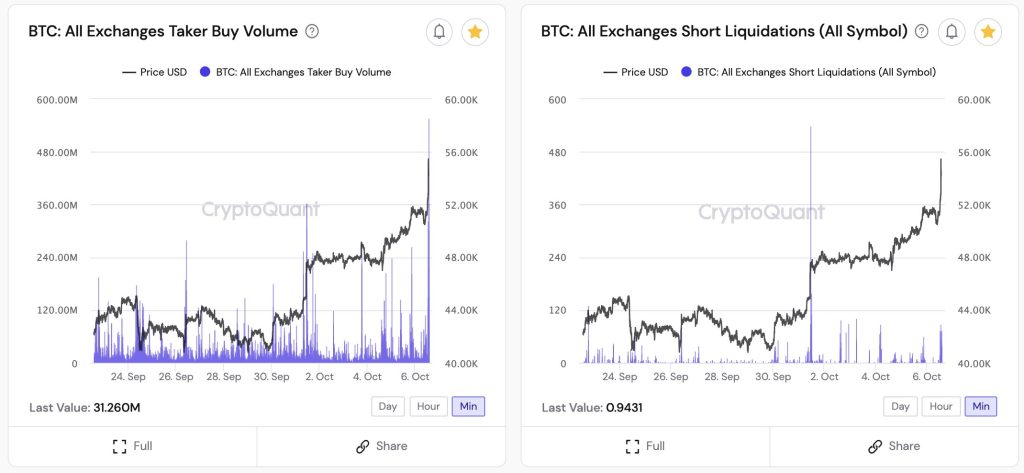Click Full button under Short Liquidations chart
1024x473 pixels.
[x=645, y=446]
